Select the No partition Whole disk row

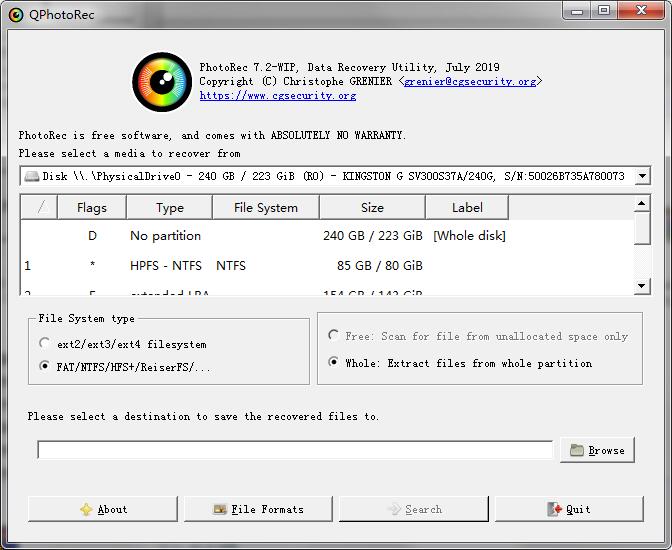tap(327, 235)
